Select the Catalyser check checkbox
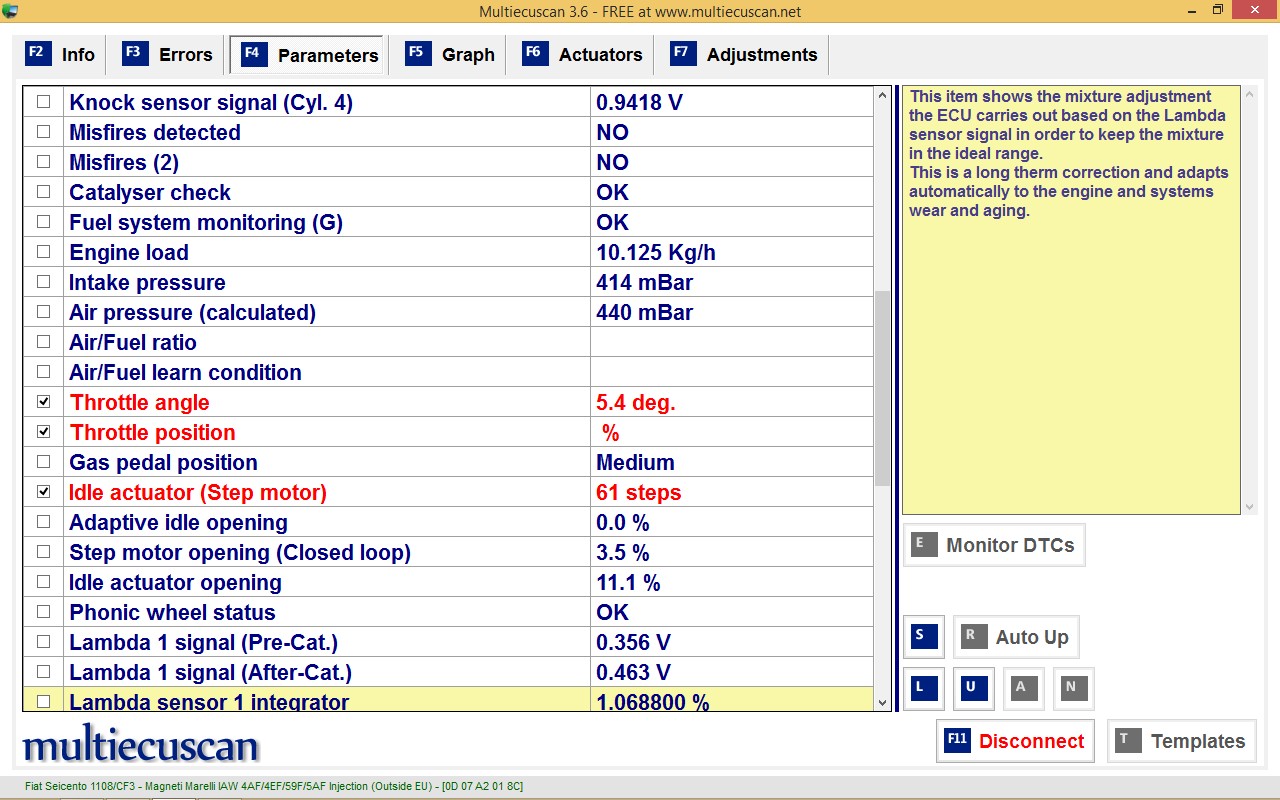The height and width of the screenshot is (800, 1280). pyautogui.click(x=43, y=192)
